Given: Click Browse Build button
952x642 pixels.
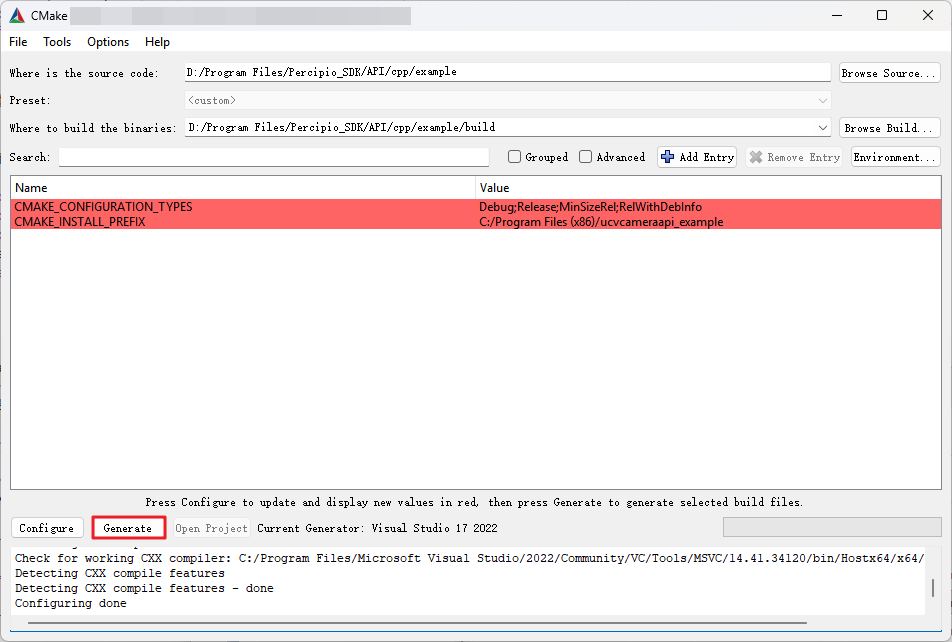Looking at the screenshot, I should pos(889,128).
